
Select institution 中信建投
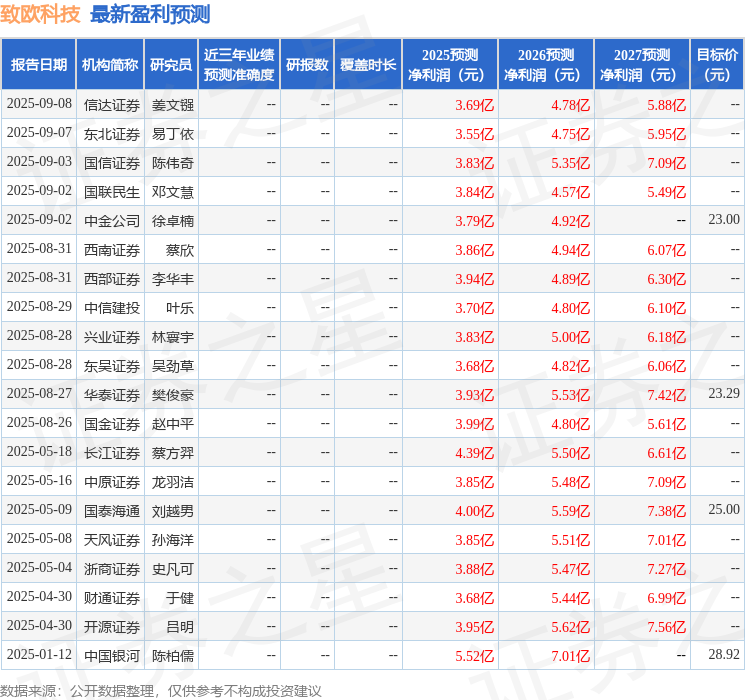tap(112, 308)
